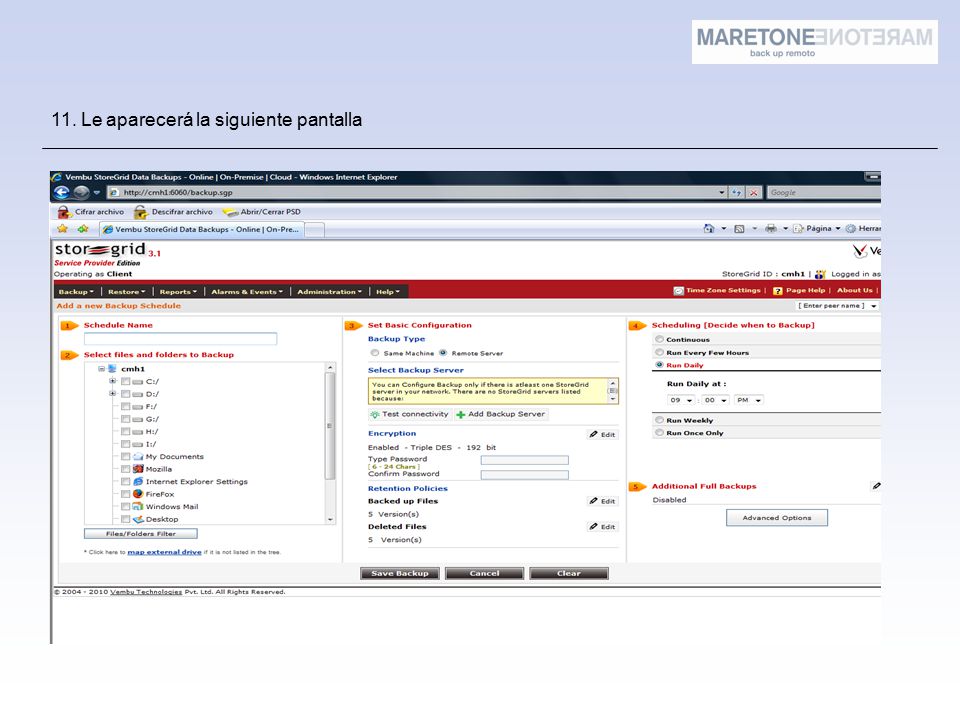
Task: Click the Backed up Files Edit pencil
Action: pos(593,501)
